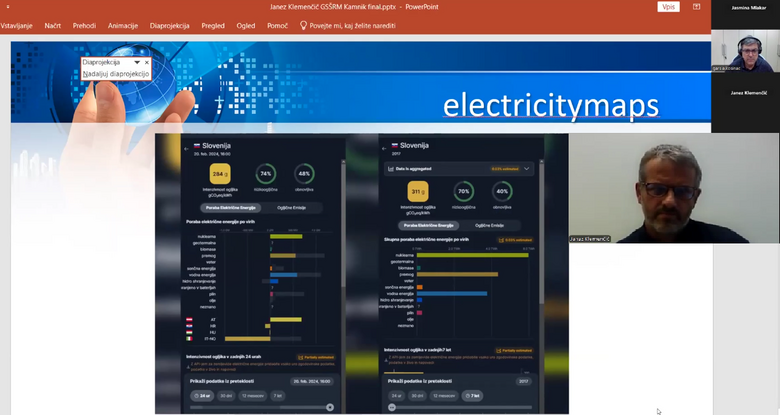Click back arrow beside left Slovenija title
This screenshot has width=780, height=415.
184,147
